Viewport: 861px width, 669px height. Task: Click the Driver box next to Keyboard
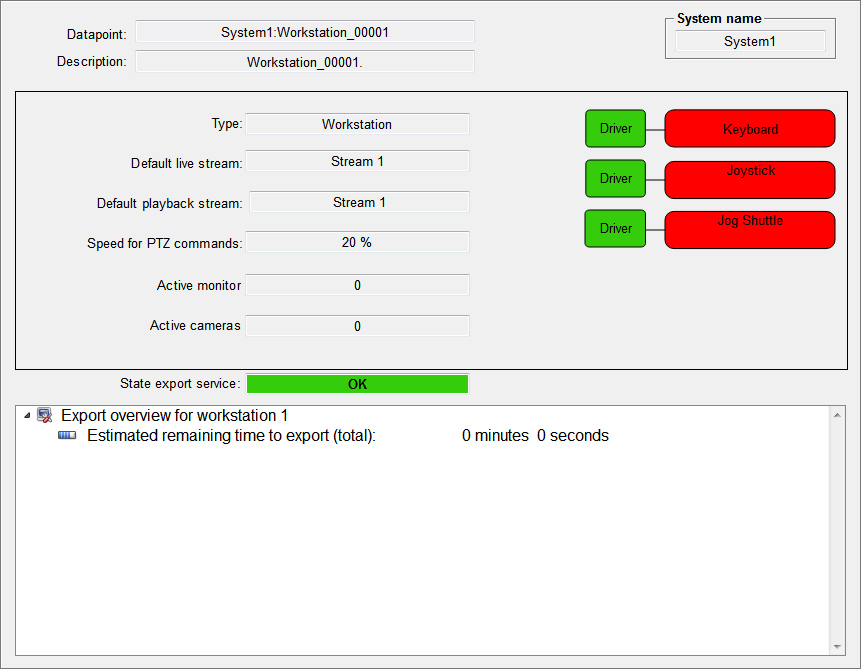point(616,129)
